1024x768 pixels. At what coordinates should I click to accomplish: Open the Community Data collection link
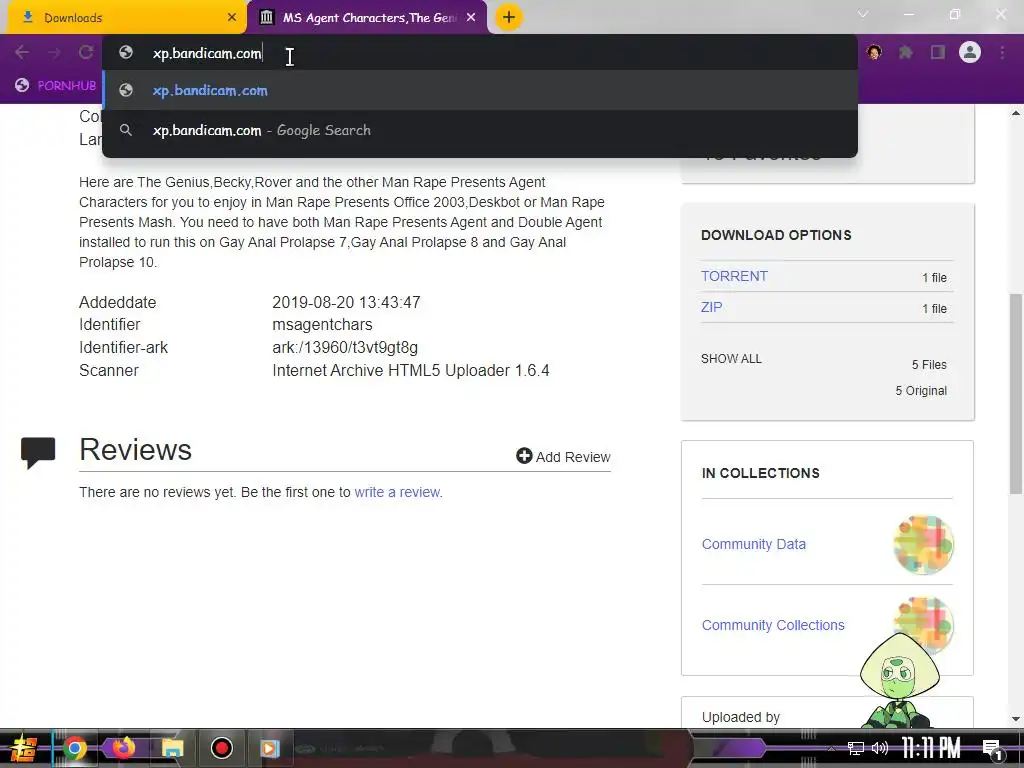point(754,544)
